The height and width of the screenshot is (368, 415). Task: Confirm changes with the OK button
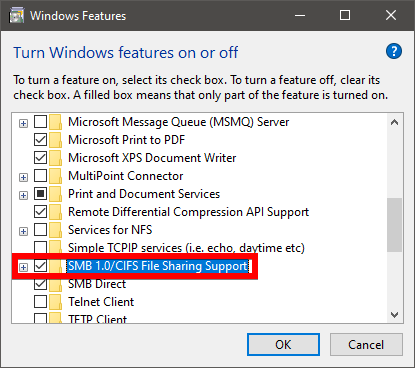pyautogui.click(x=283, y=345)
